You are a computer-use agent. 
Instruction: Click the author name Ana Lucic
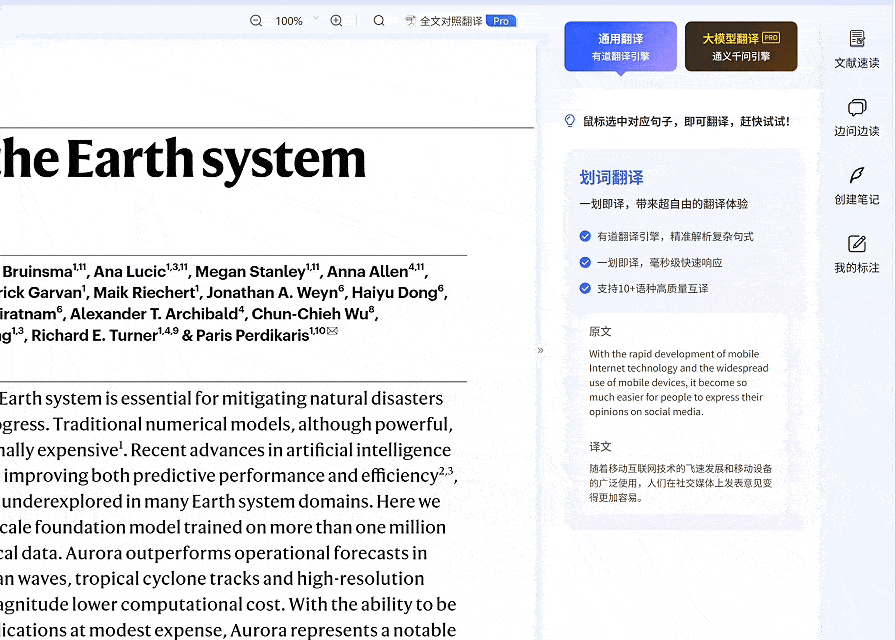coord(130,271)
